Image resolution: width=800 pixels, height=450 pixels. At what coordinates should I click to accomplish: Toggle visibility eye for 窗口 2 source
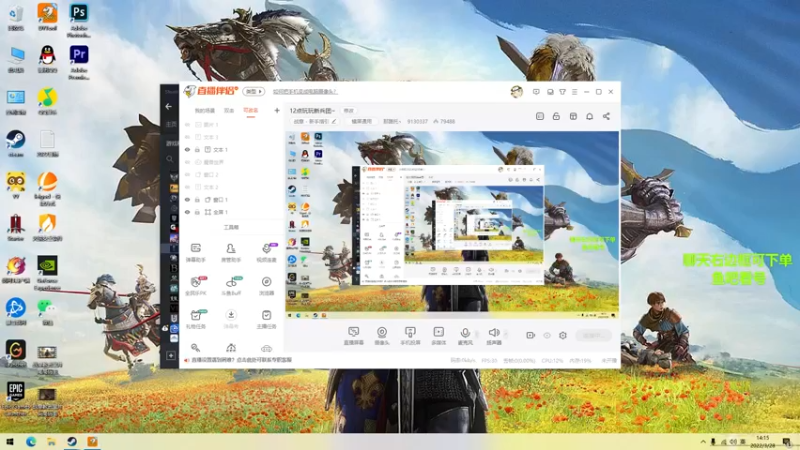coord(187,174)
